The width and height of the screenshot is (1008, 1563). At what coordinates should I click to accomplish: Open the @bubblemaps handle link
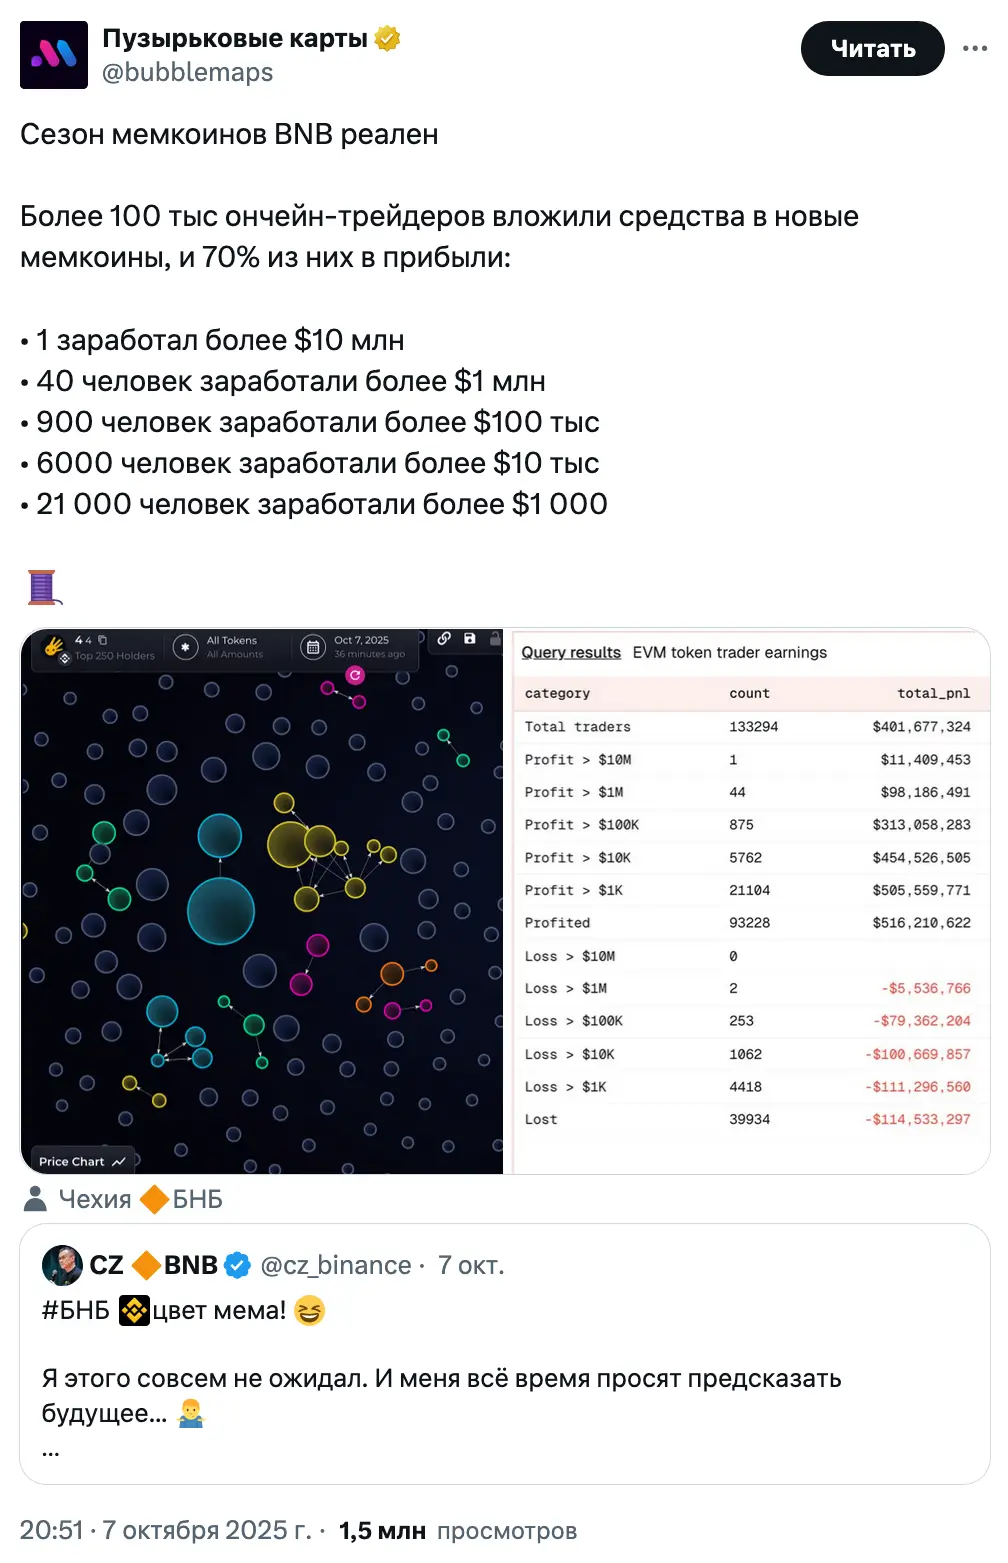tap(187, 73)
